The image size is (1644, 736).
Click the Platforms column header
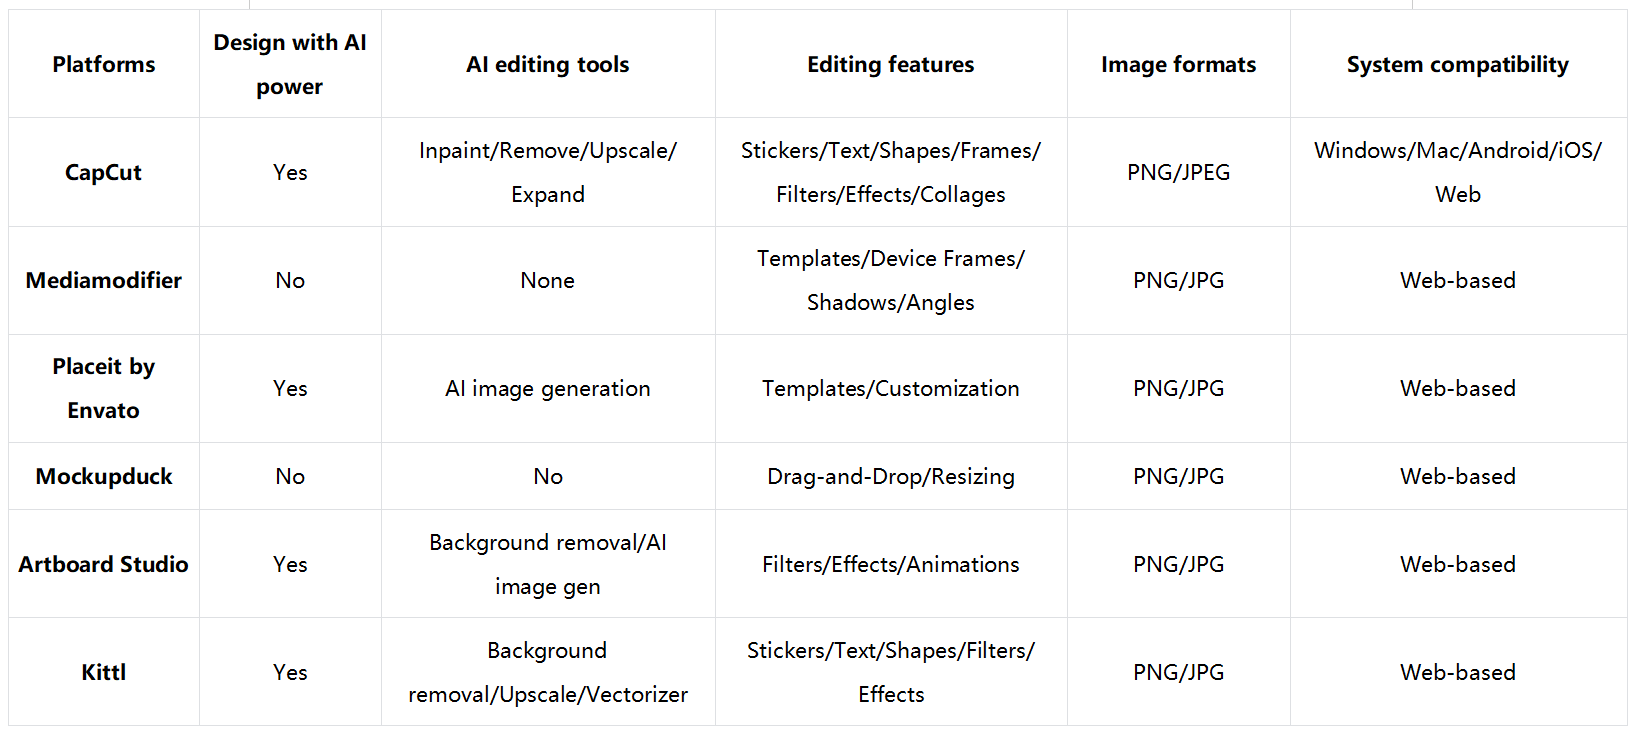point(104,64)
